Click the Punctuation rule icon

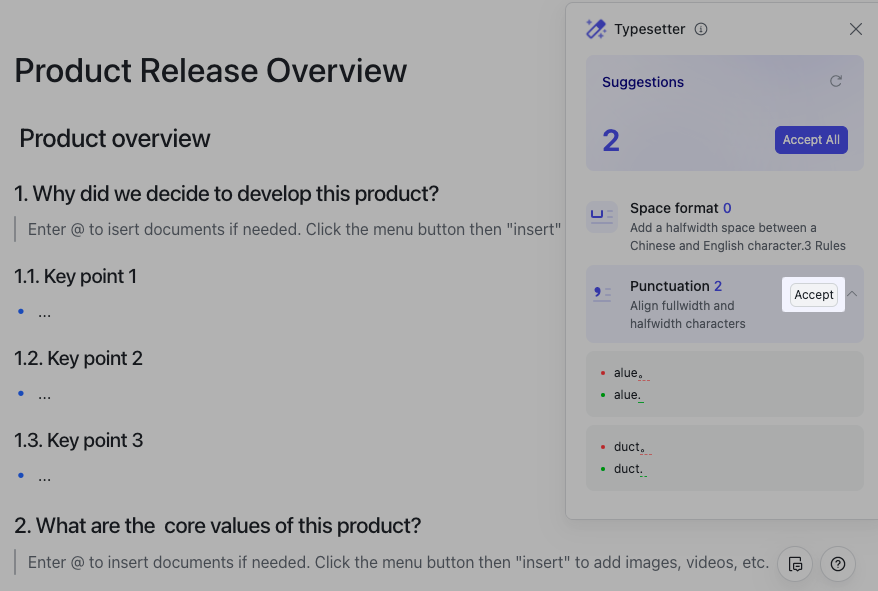pyautogui.click(x=602, y=294)
